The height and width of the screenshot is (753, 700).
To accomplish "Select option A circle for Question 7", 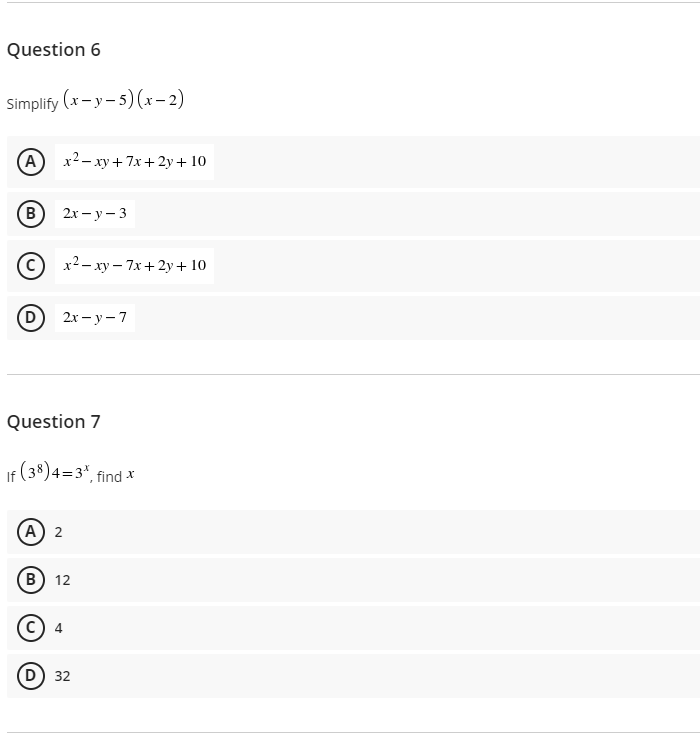I will (31, 531).
